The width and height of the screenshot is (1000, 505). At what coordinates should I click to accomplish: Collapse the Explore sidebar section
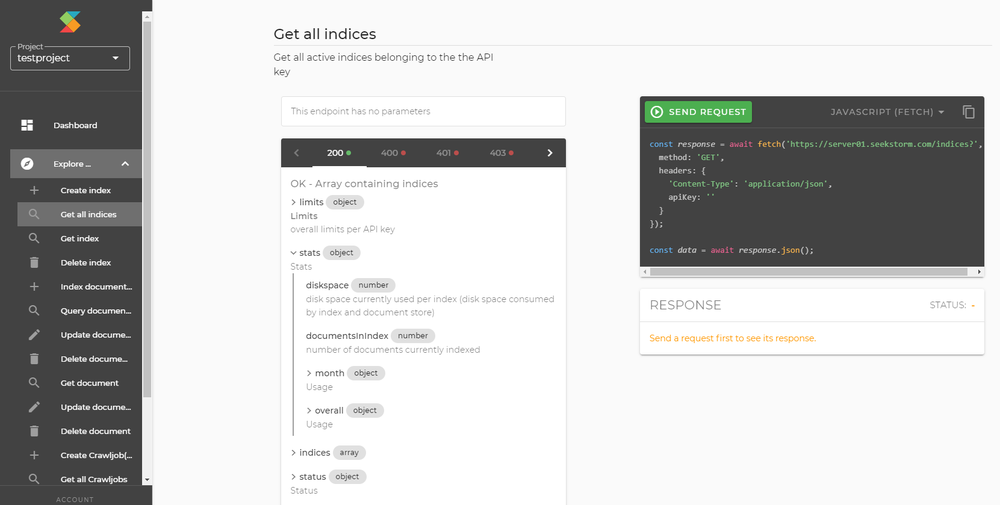125,164
